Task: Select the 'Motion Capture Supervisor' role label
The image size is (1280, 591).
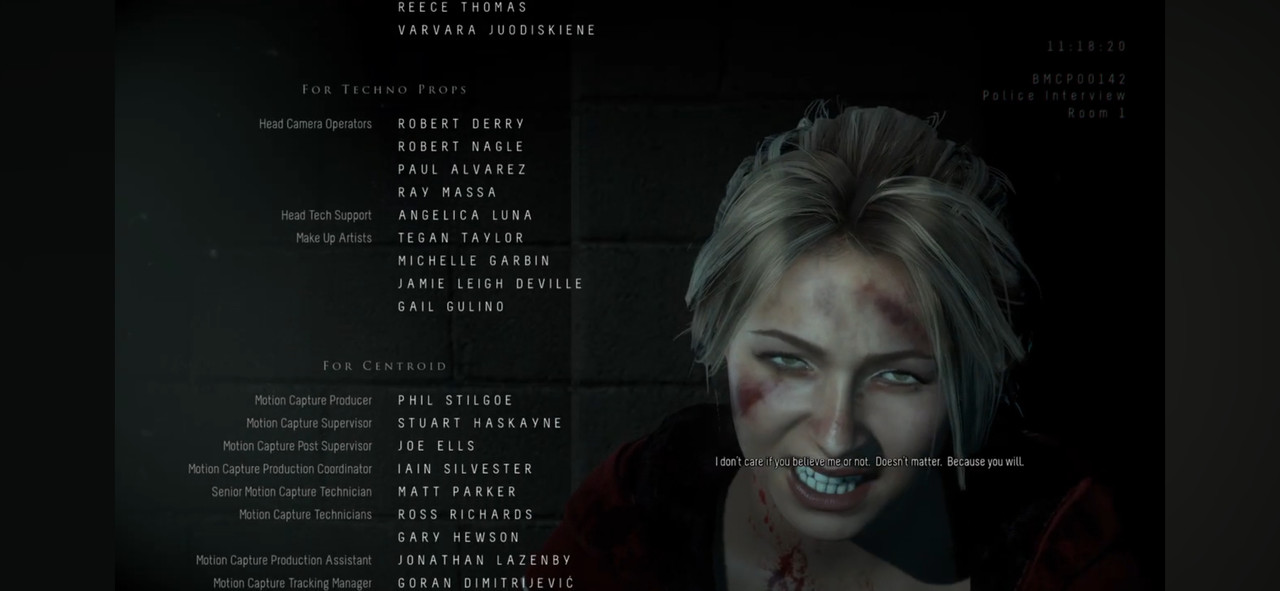Action: click(309, 424)
